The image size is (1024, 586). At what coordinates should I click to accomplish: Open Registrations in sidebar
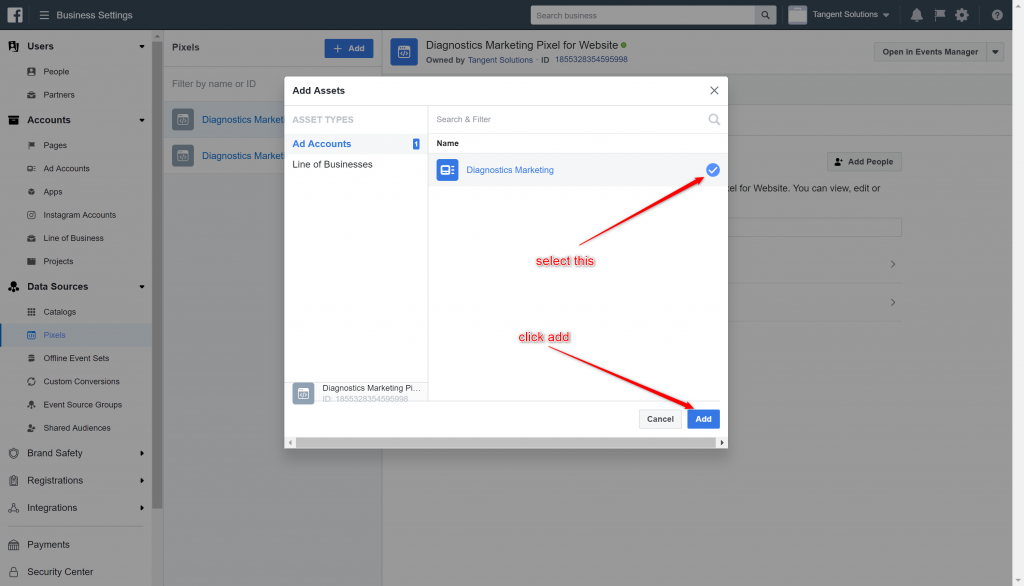(x=55, y=481)
